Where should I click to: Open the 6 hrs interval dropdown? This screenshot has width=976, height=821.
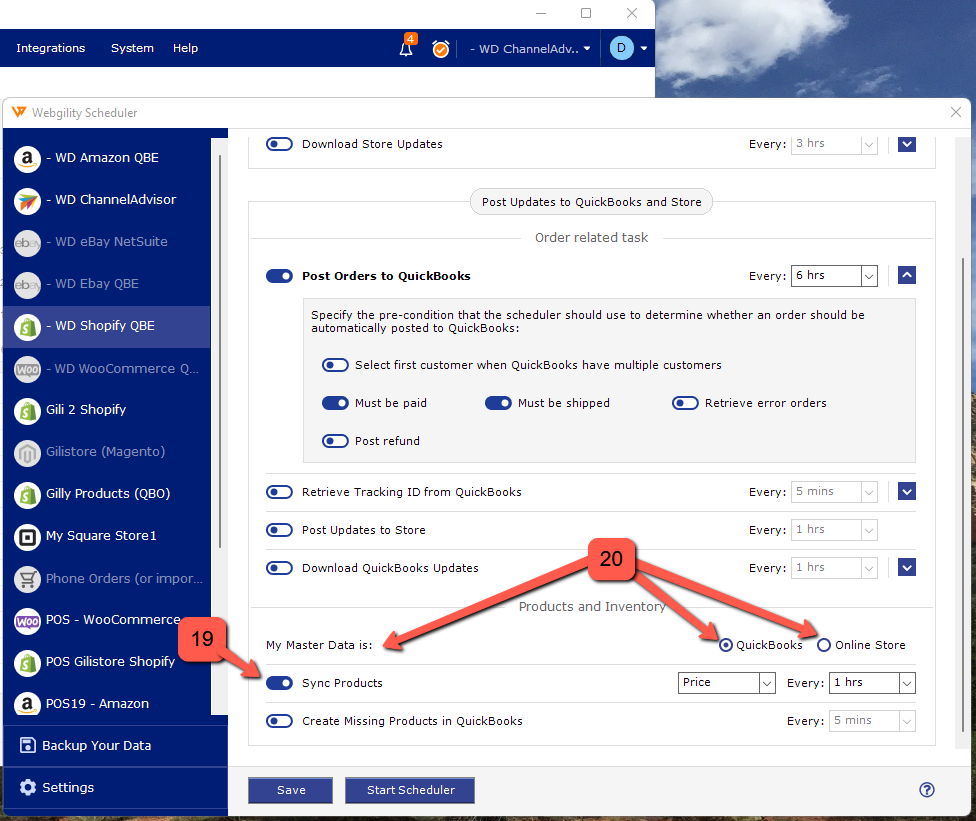[x=834, y=276]
